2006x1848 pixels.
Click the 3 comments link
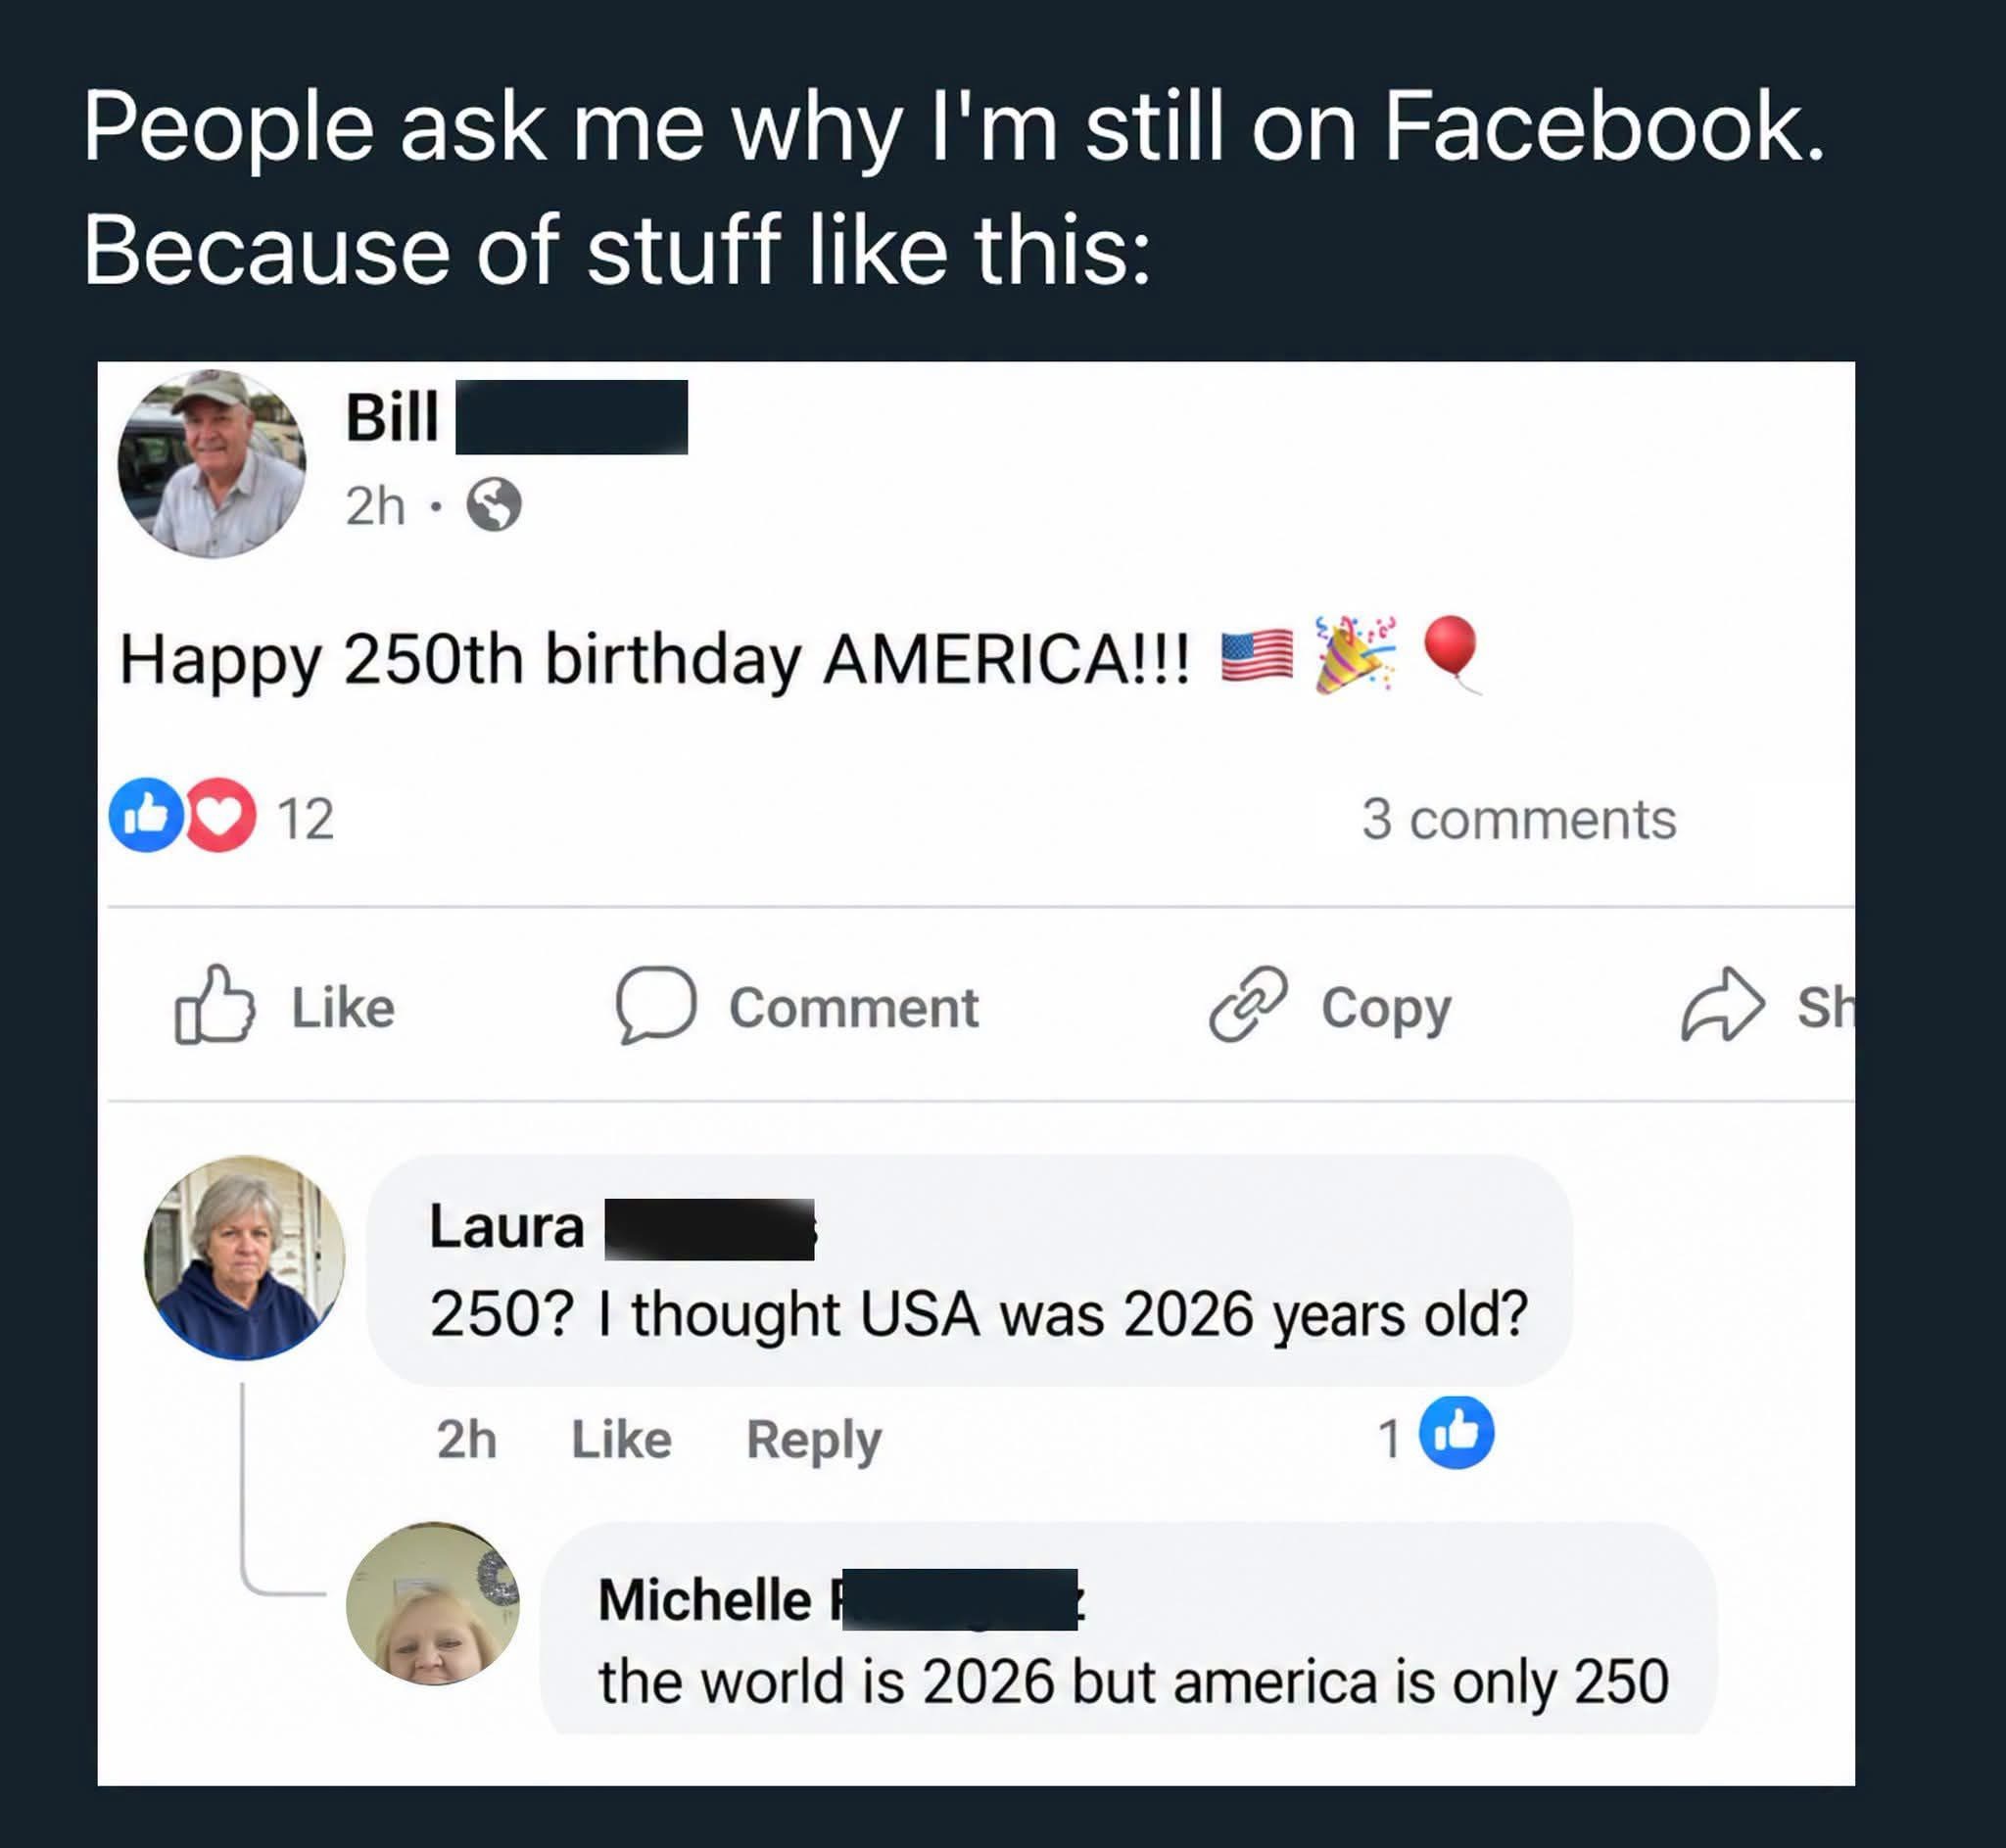click(x=1518, y=819)
